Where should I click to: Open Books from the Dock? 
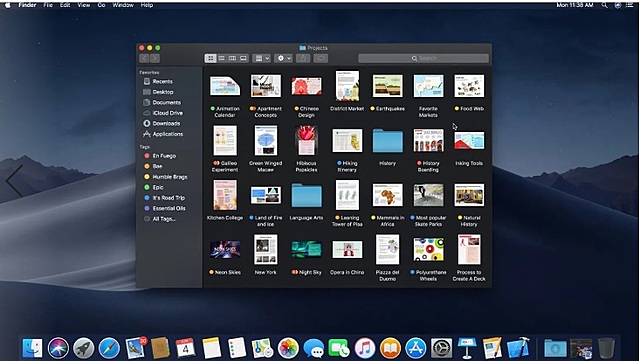(x=390, y=348)
